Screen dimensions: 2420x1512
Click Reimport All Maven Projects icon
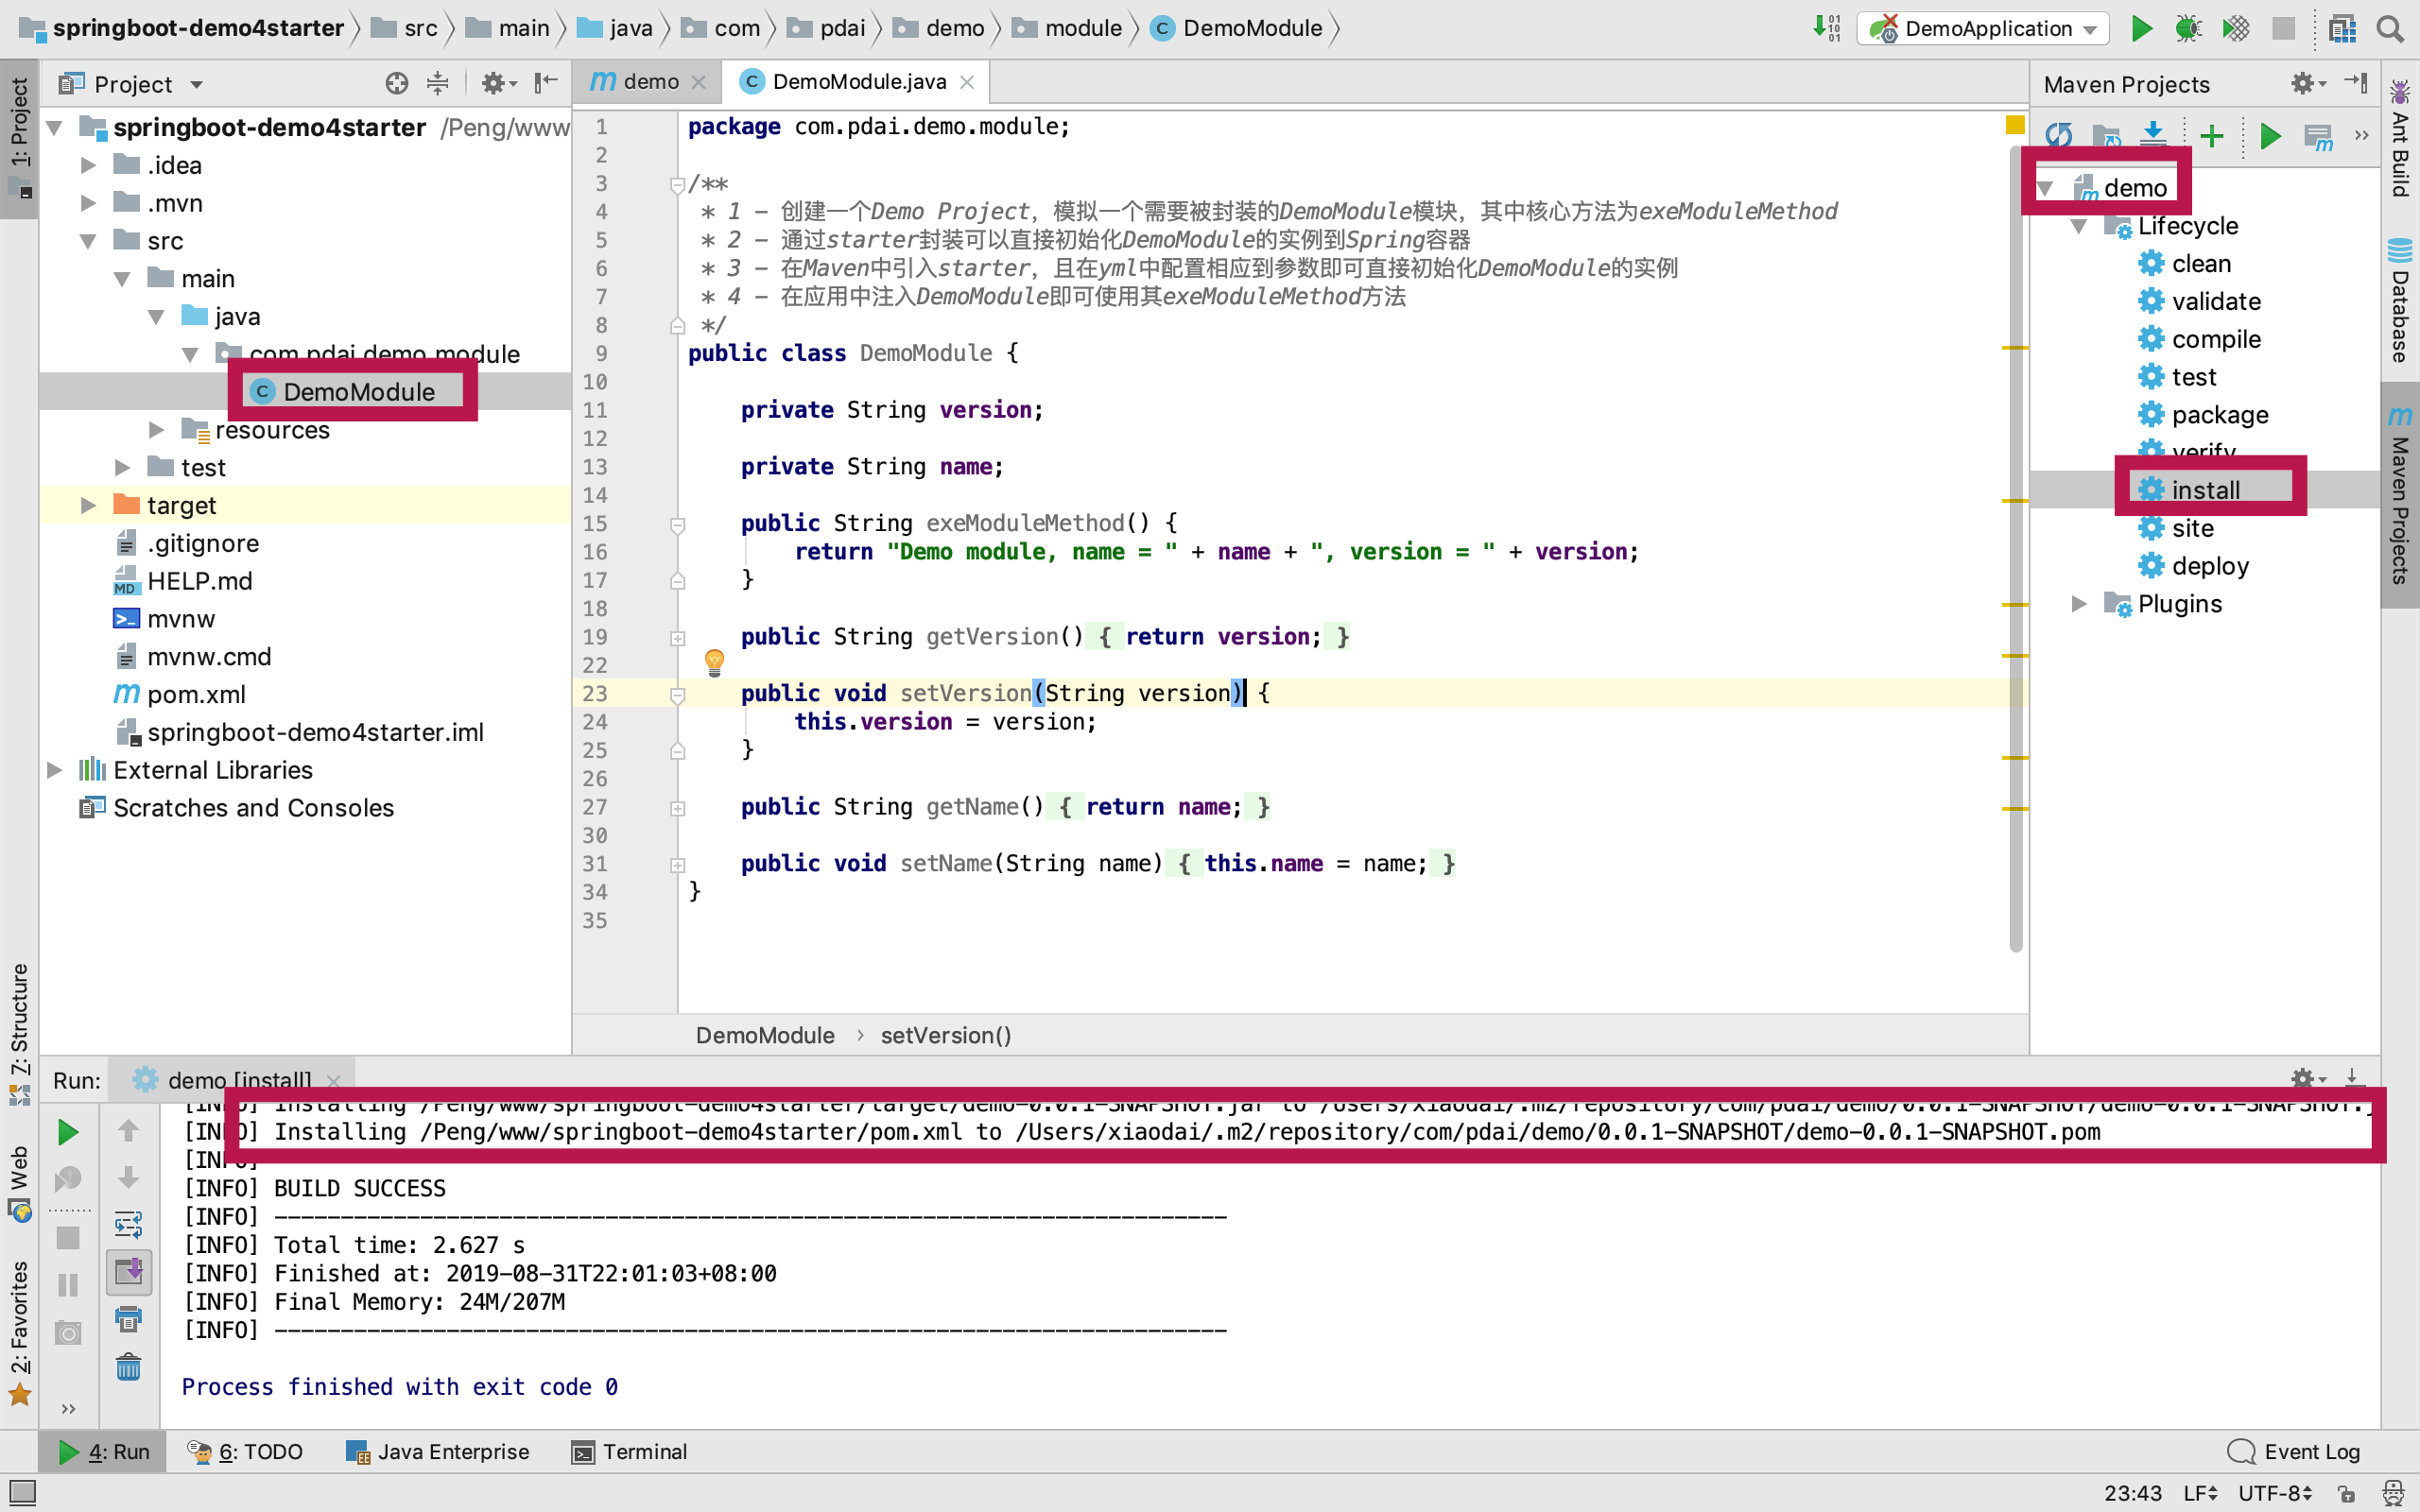[x=2058, y=135]
